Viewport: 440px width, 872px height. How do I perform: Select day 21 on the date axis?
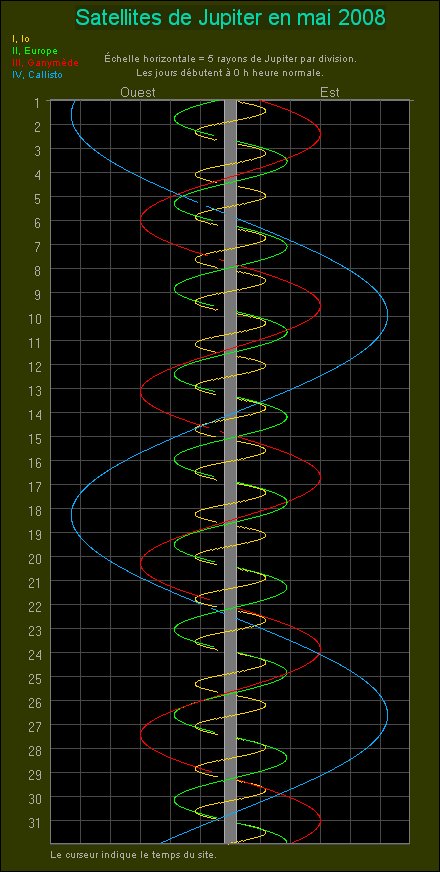tap(34, 581)
